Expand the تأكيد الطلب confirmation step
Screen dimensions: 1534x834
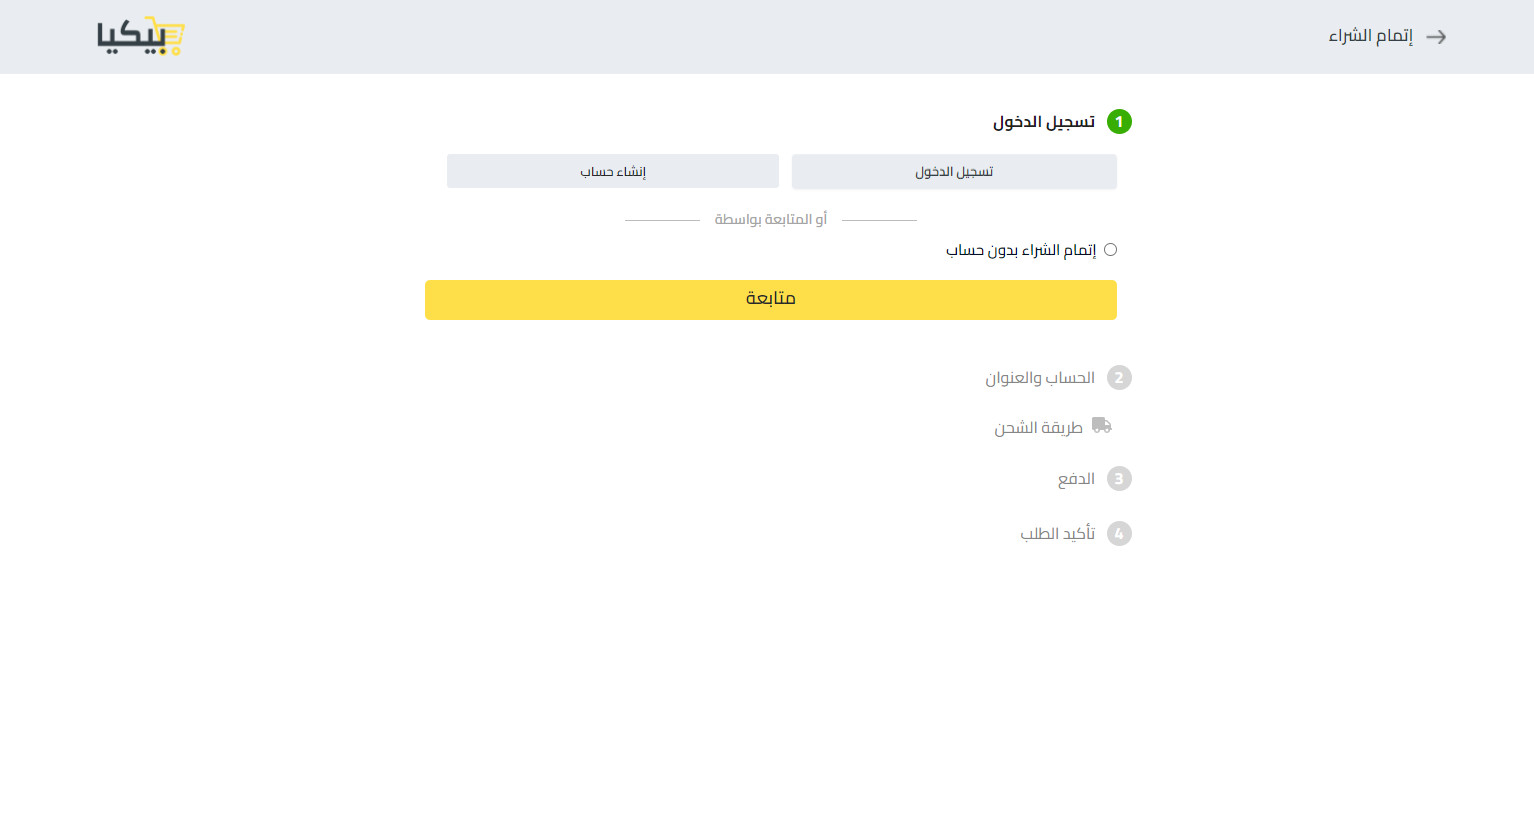pyautogui.click(x=1056, y=533)
